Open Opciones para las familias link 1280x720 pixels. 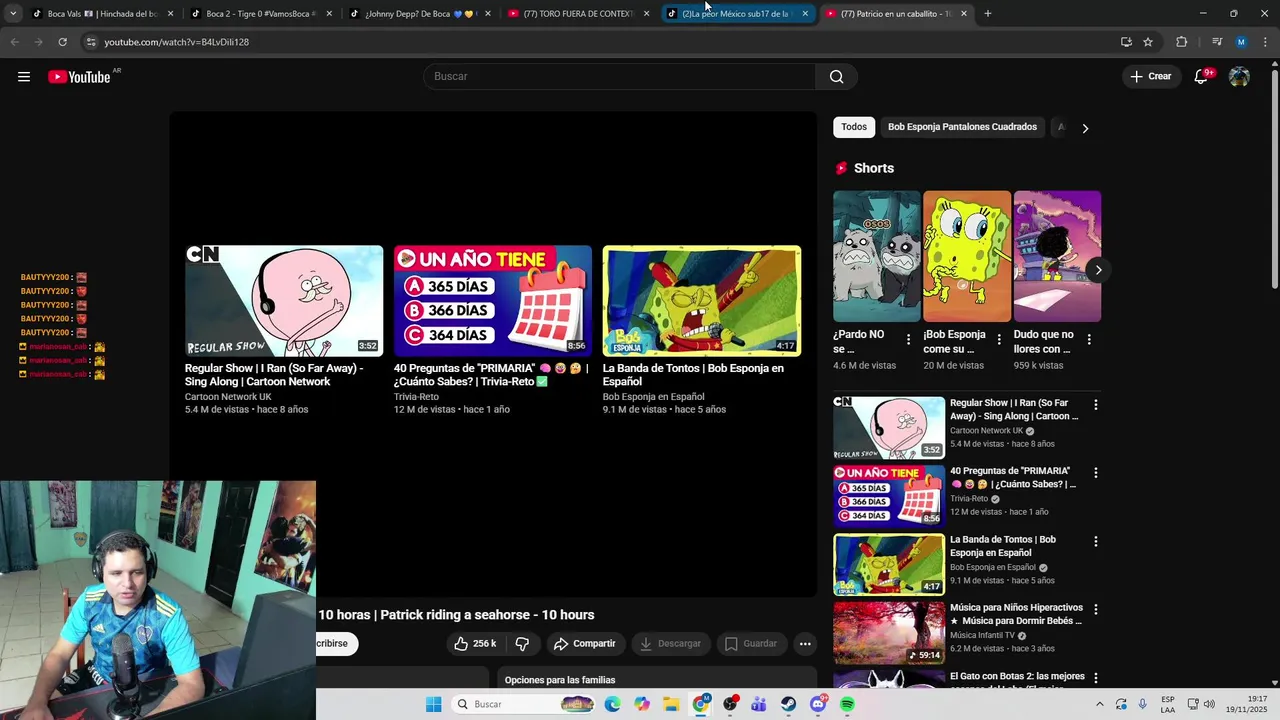coord(560,680)
